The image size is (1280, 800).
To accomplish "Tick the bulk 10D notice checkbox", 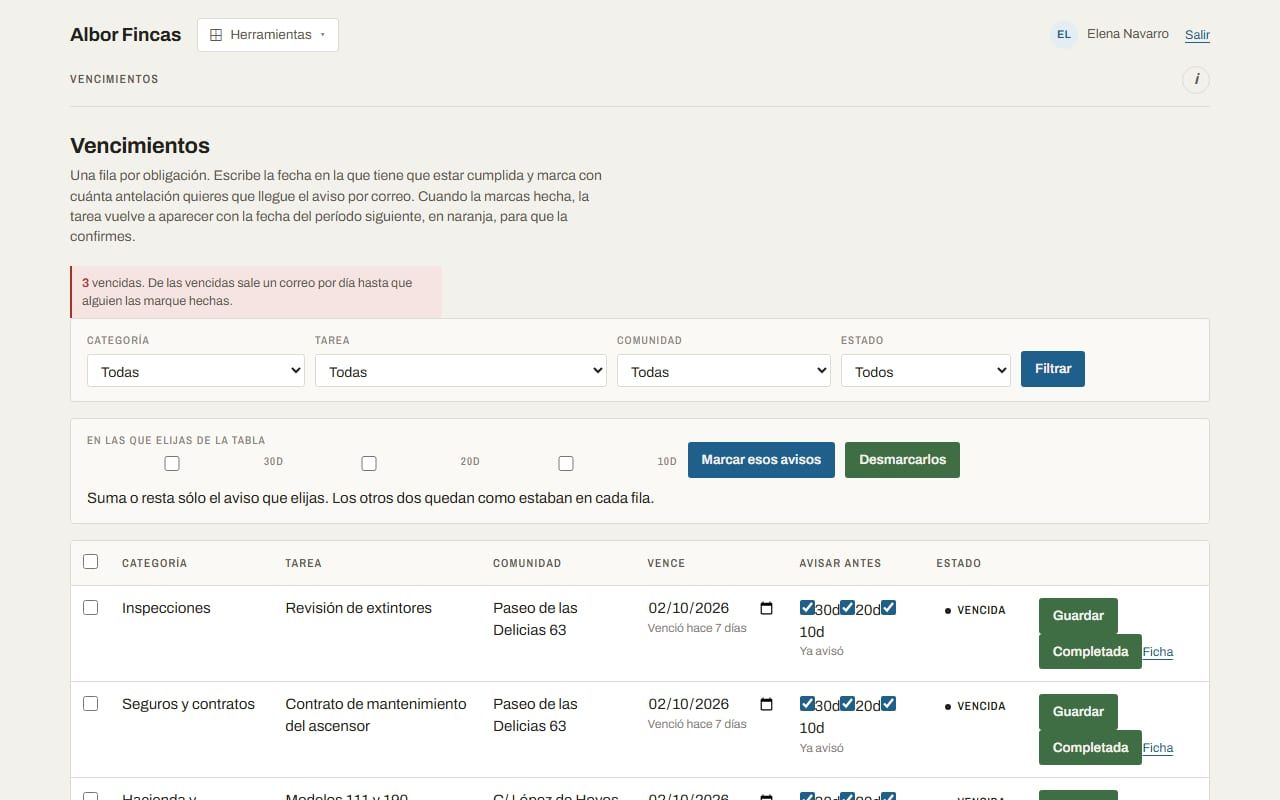I will point(566,463).
